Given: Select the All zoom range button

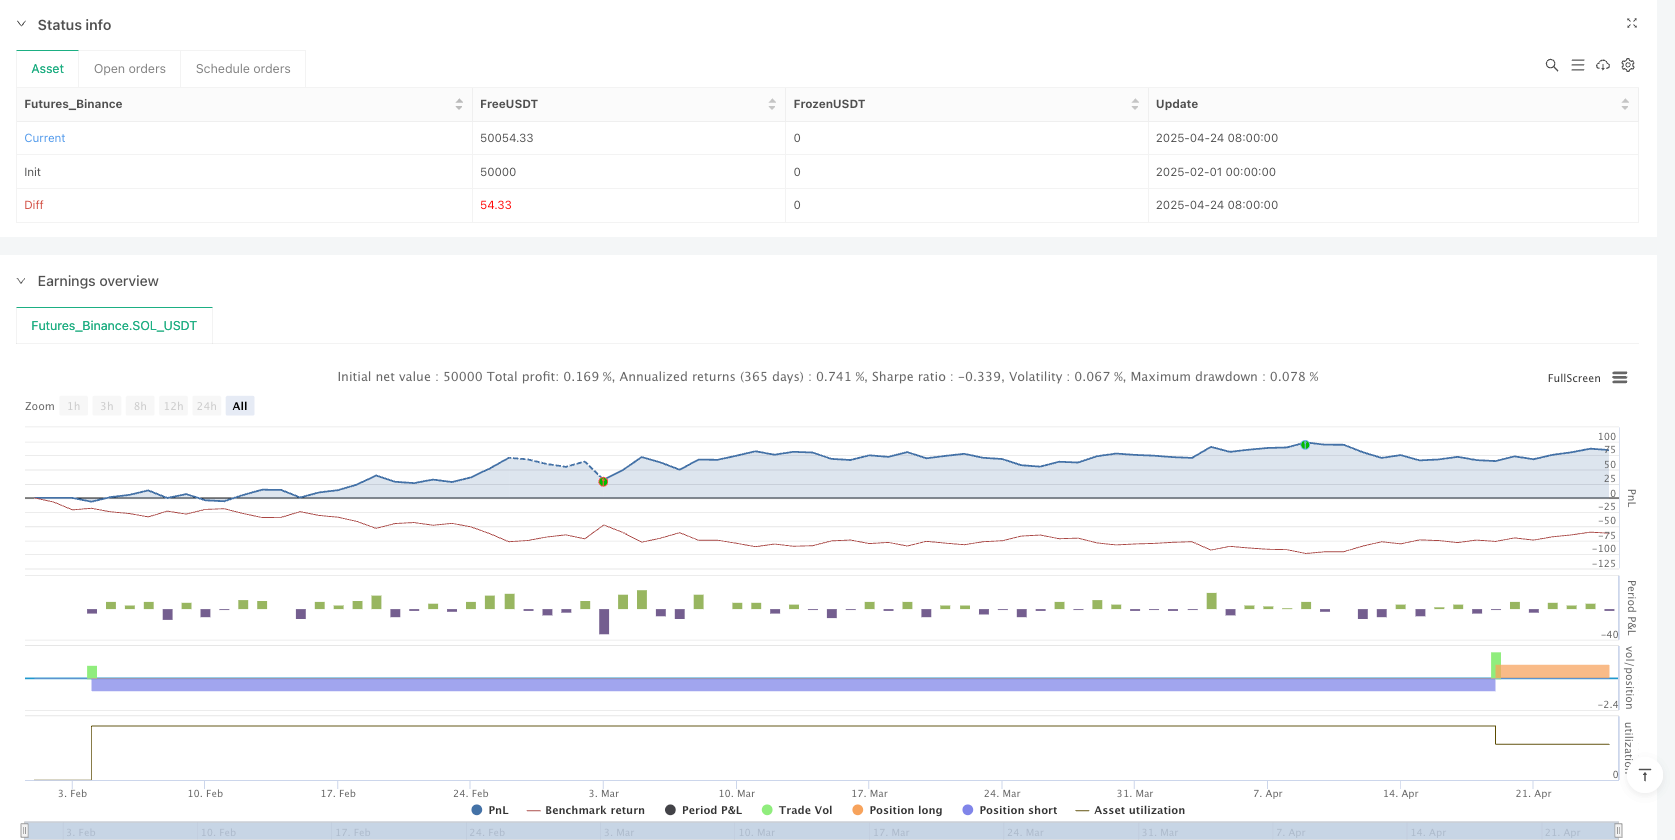Looking at the screenshot, I should (240, 406).
